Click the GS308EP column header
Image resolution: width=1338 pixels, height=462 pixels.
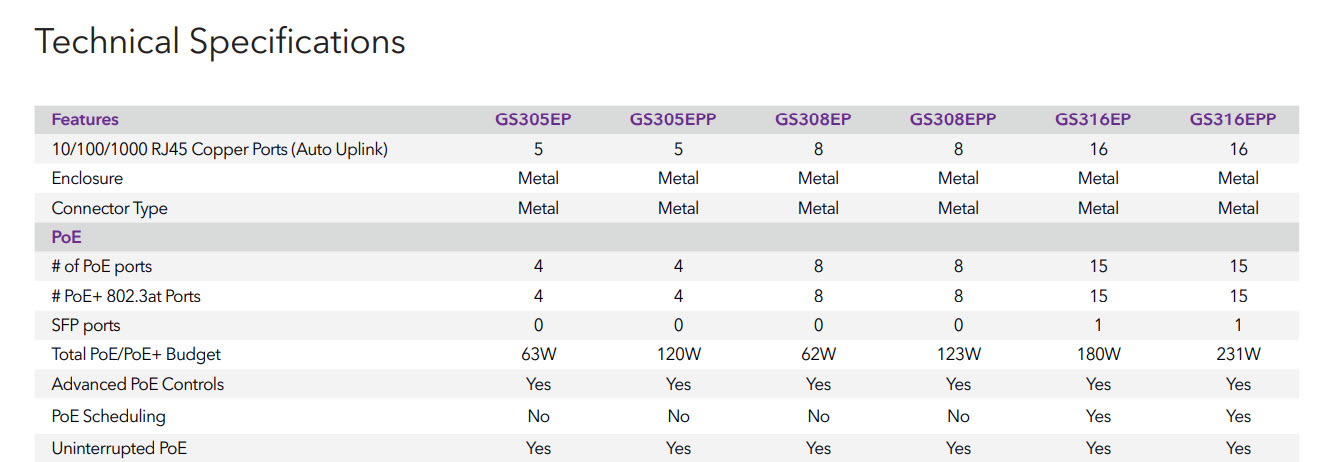(813, 120)
